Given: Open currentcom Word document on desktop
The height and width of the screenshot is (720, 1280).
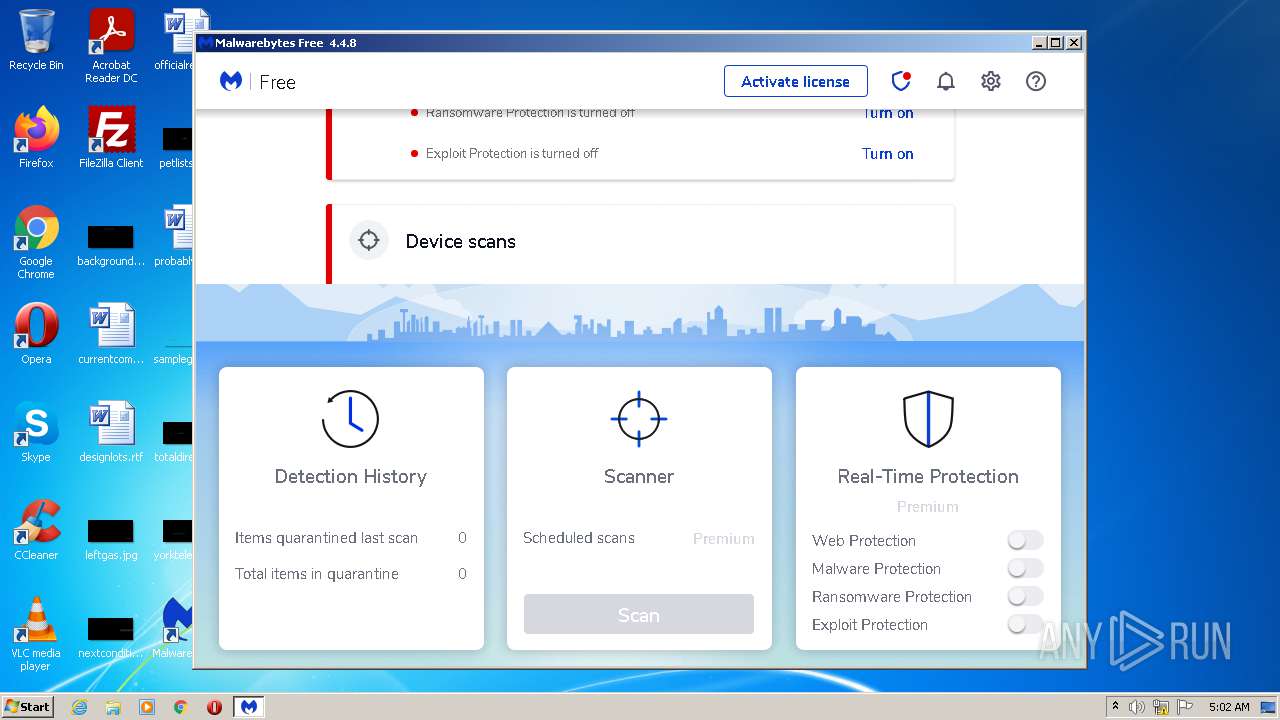Looking at the screenshot, I should 111,334.
